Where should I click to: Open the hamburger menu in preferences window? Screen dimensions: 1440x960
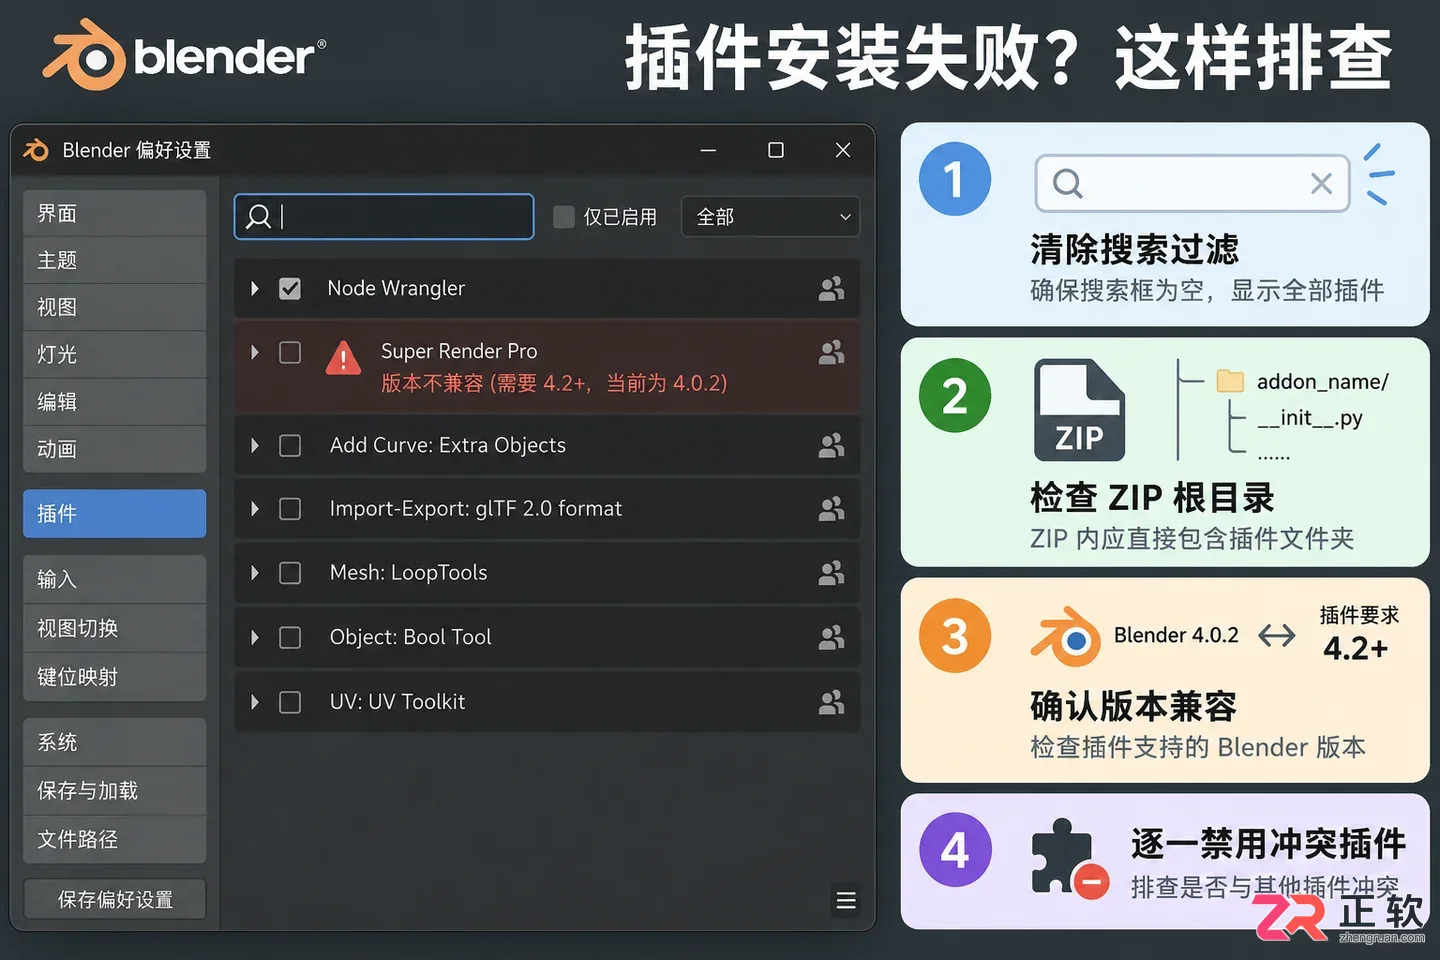coord(846,900)
